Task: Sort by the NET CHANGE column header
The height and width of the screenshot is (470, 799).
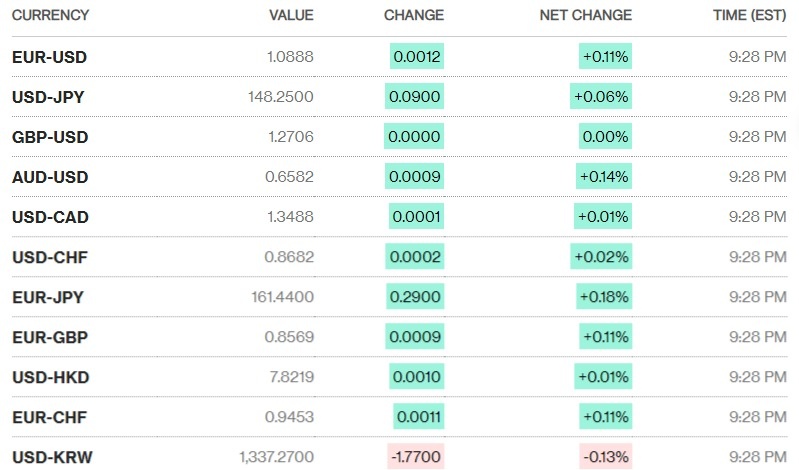Action: click(585, 15)
